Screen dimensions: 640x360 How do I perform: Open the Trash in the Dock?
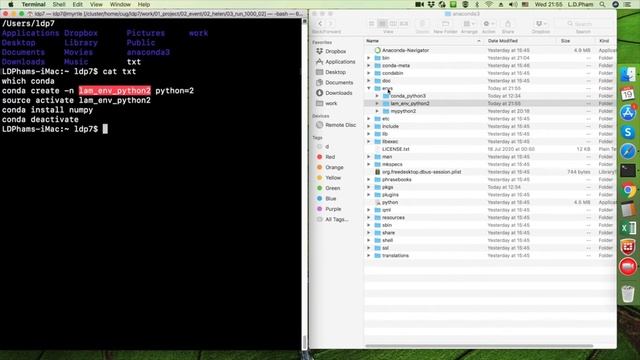[x=628, y=294]
